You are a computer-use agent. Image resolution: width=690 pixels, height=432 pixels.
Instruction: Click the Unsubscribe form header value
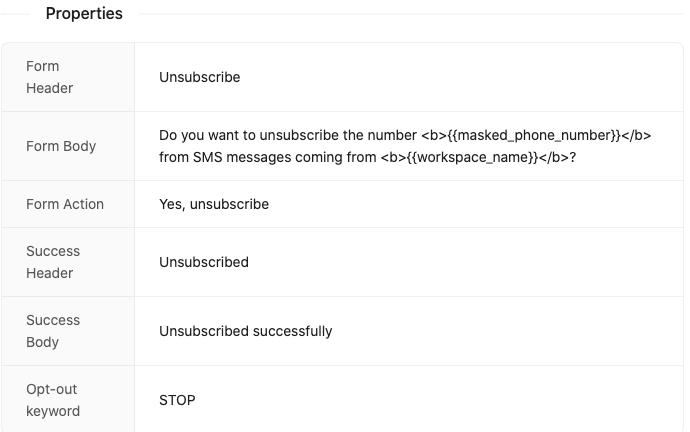199,77
